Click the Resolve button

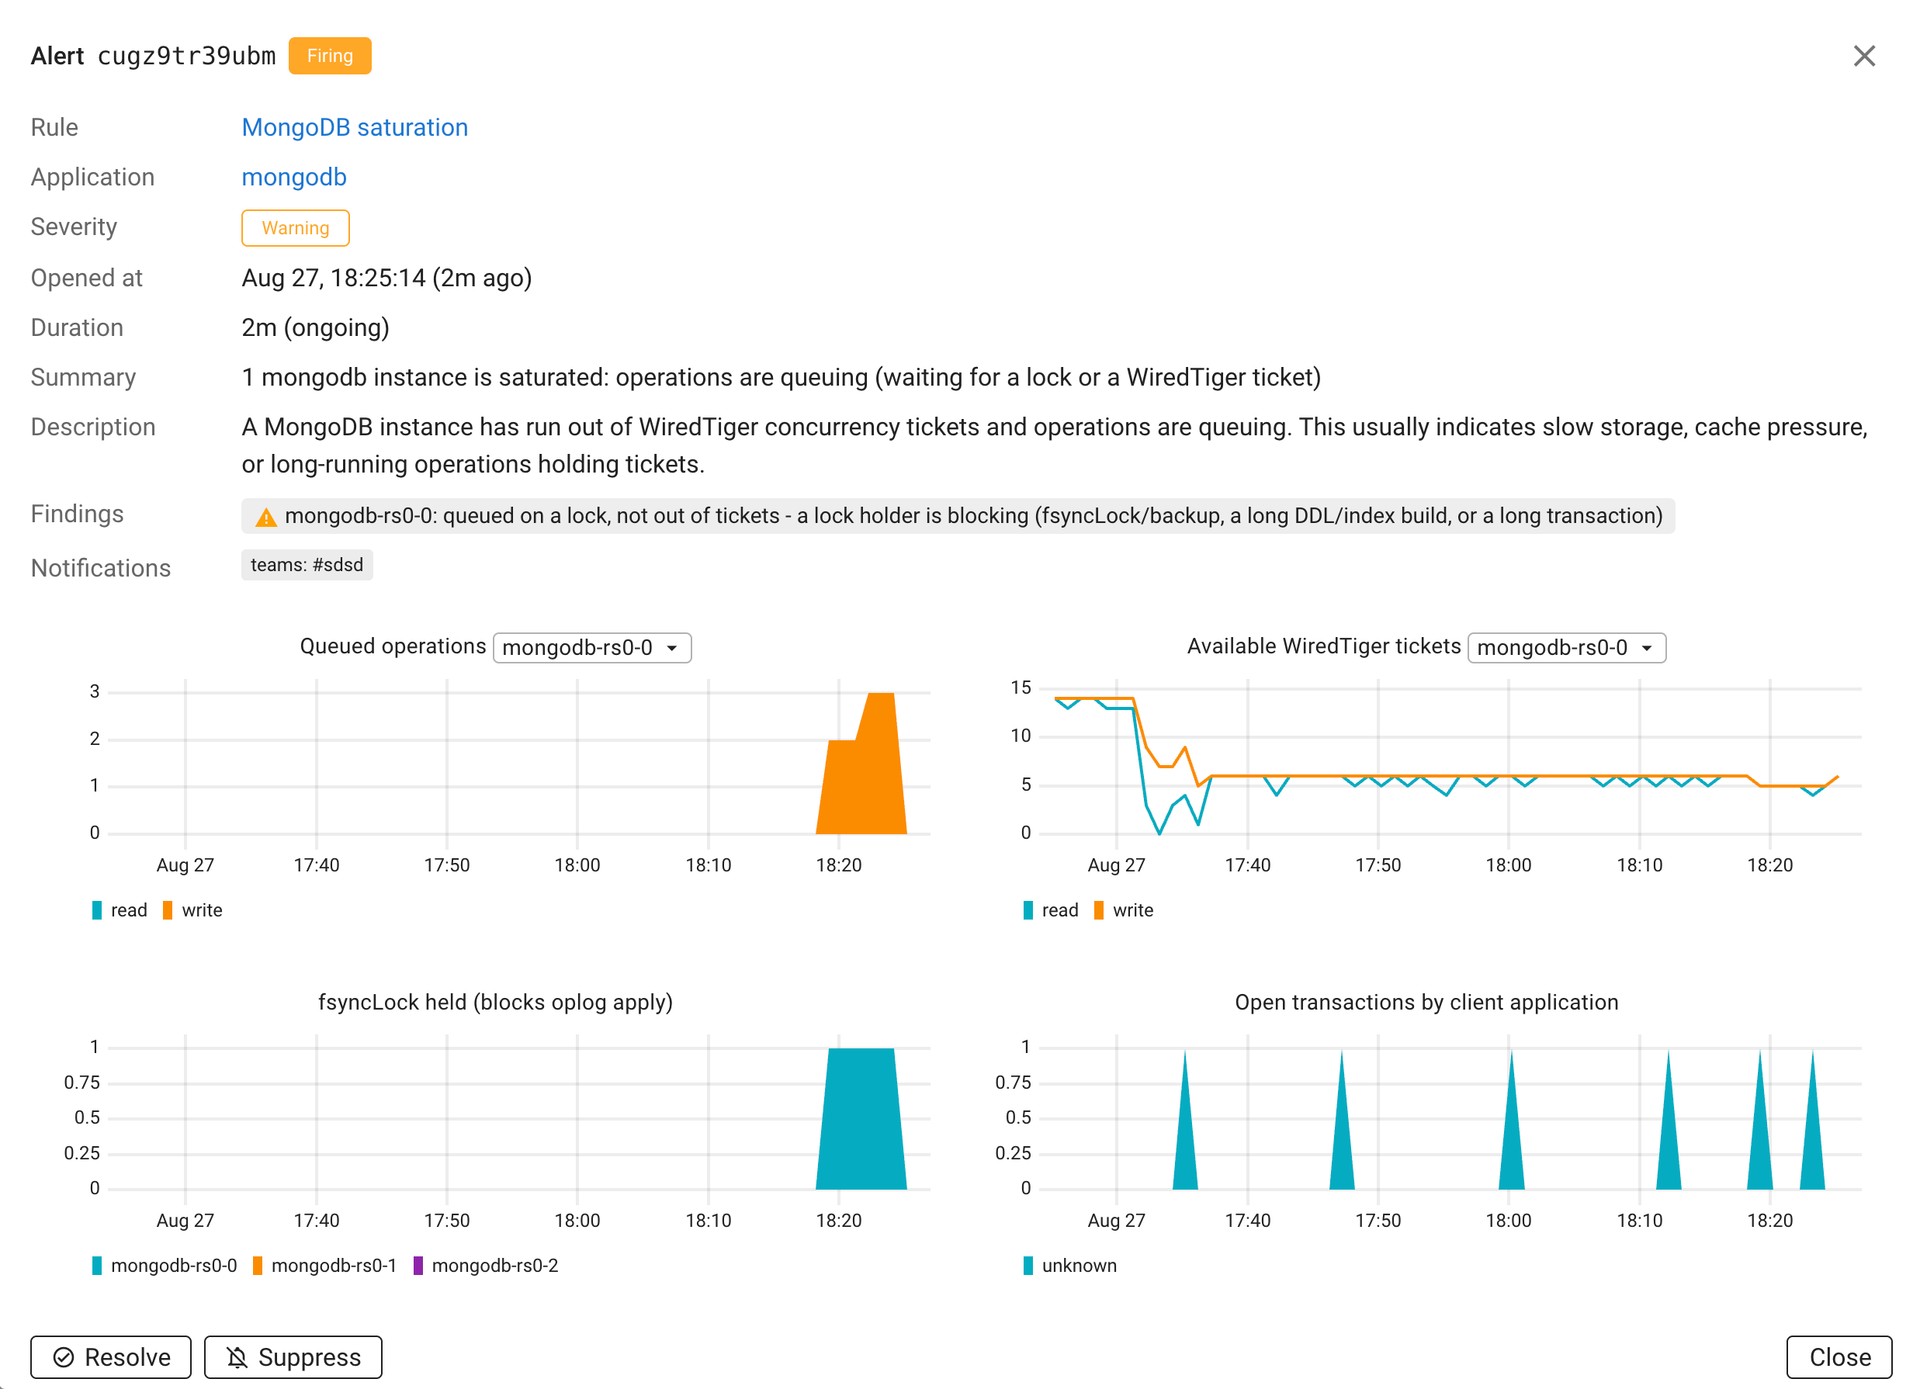111,1357
